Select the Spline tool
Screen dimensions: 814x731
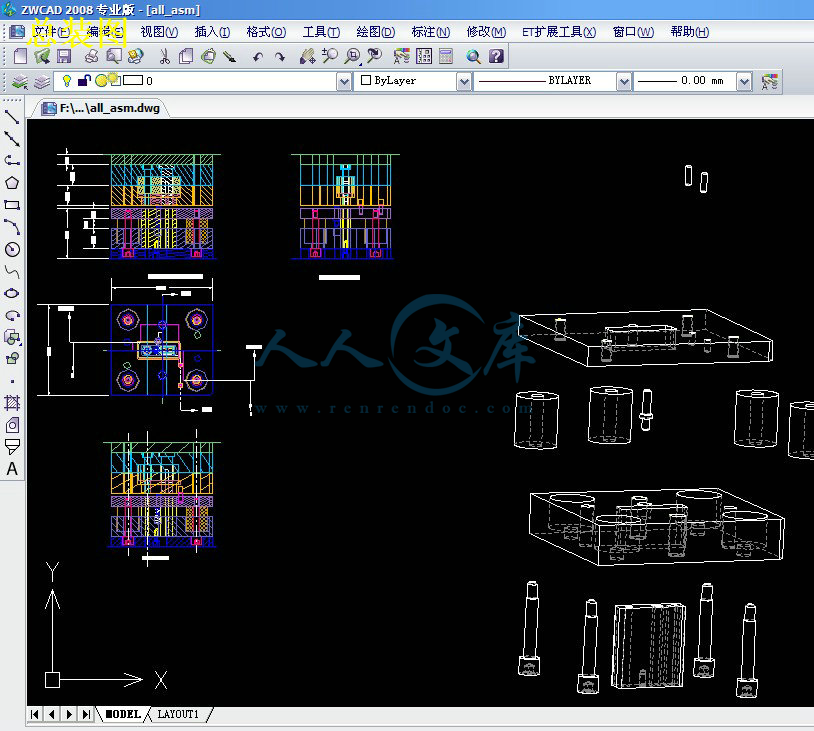(12, 271)
